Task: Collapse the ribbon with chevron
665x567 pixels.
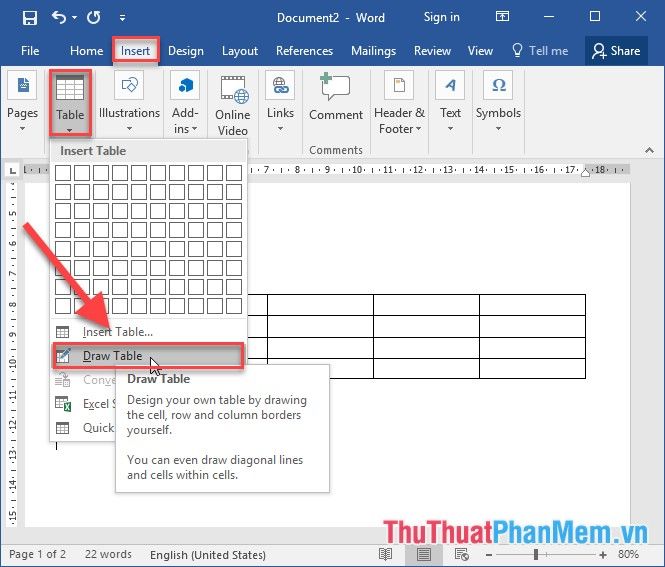Action: click(x=649, y=150)
